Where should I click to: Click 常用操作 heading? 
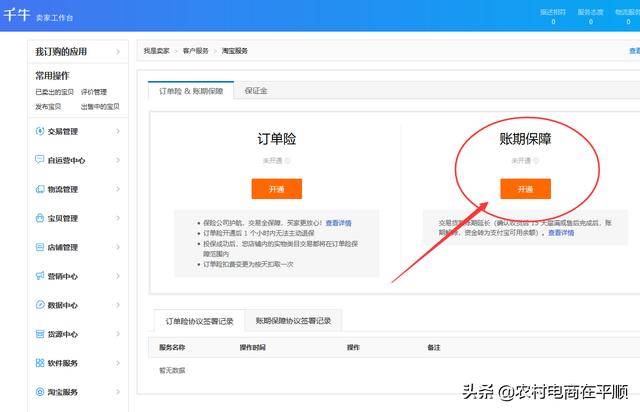(52, 76)
